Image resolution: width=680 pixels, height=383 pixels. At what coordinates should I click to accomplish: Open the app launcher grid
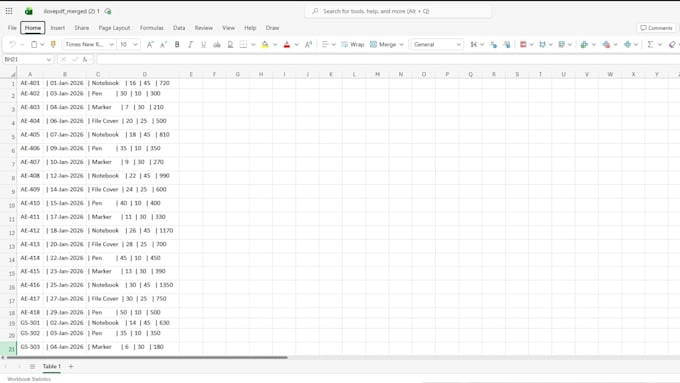coord(9,11)
